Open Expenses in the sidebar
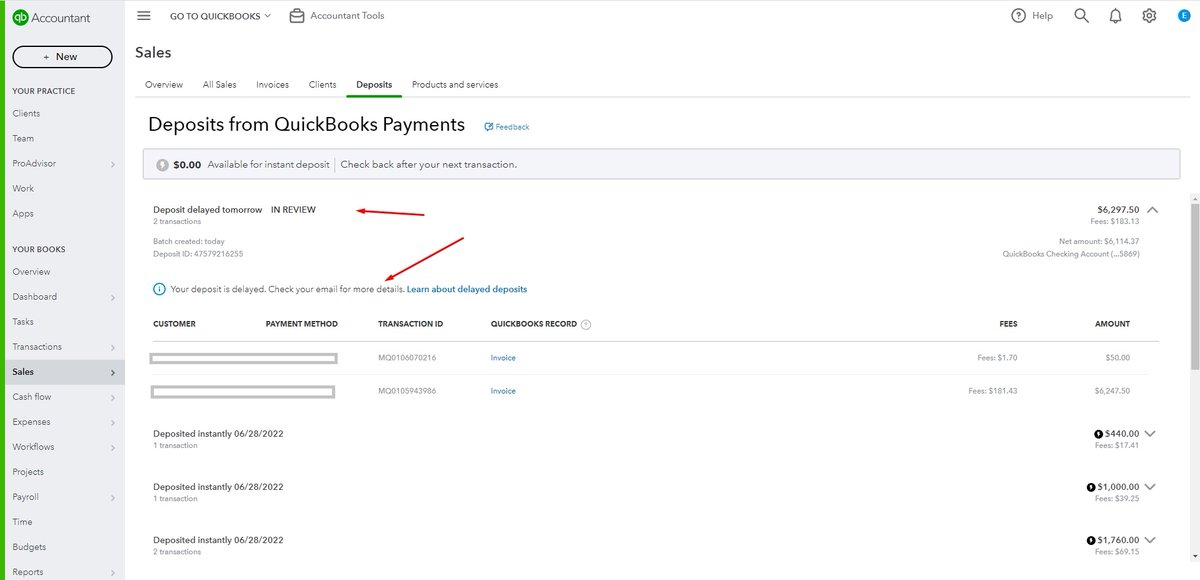Image resolution: width=1200 pixels, height=580 pixels. (x=33, y=422)
